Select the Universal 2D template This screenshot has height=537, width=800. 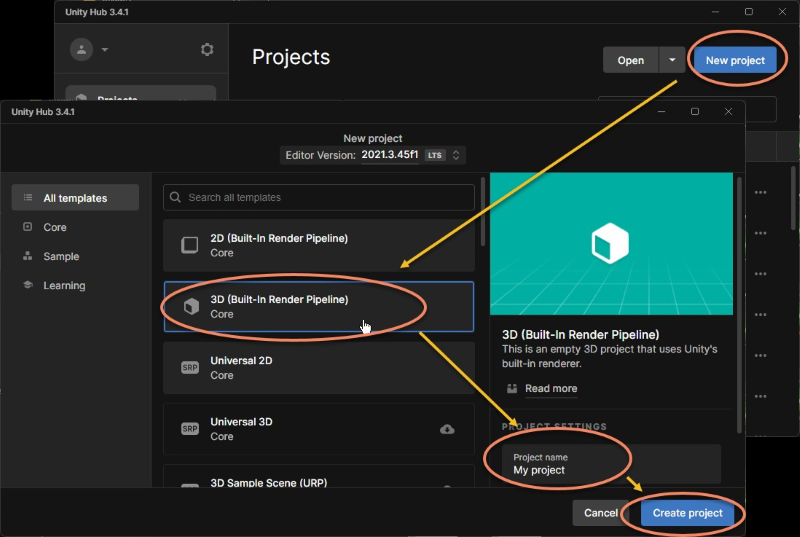click(318, 368)
